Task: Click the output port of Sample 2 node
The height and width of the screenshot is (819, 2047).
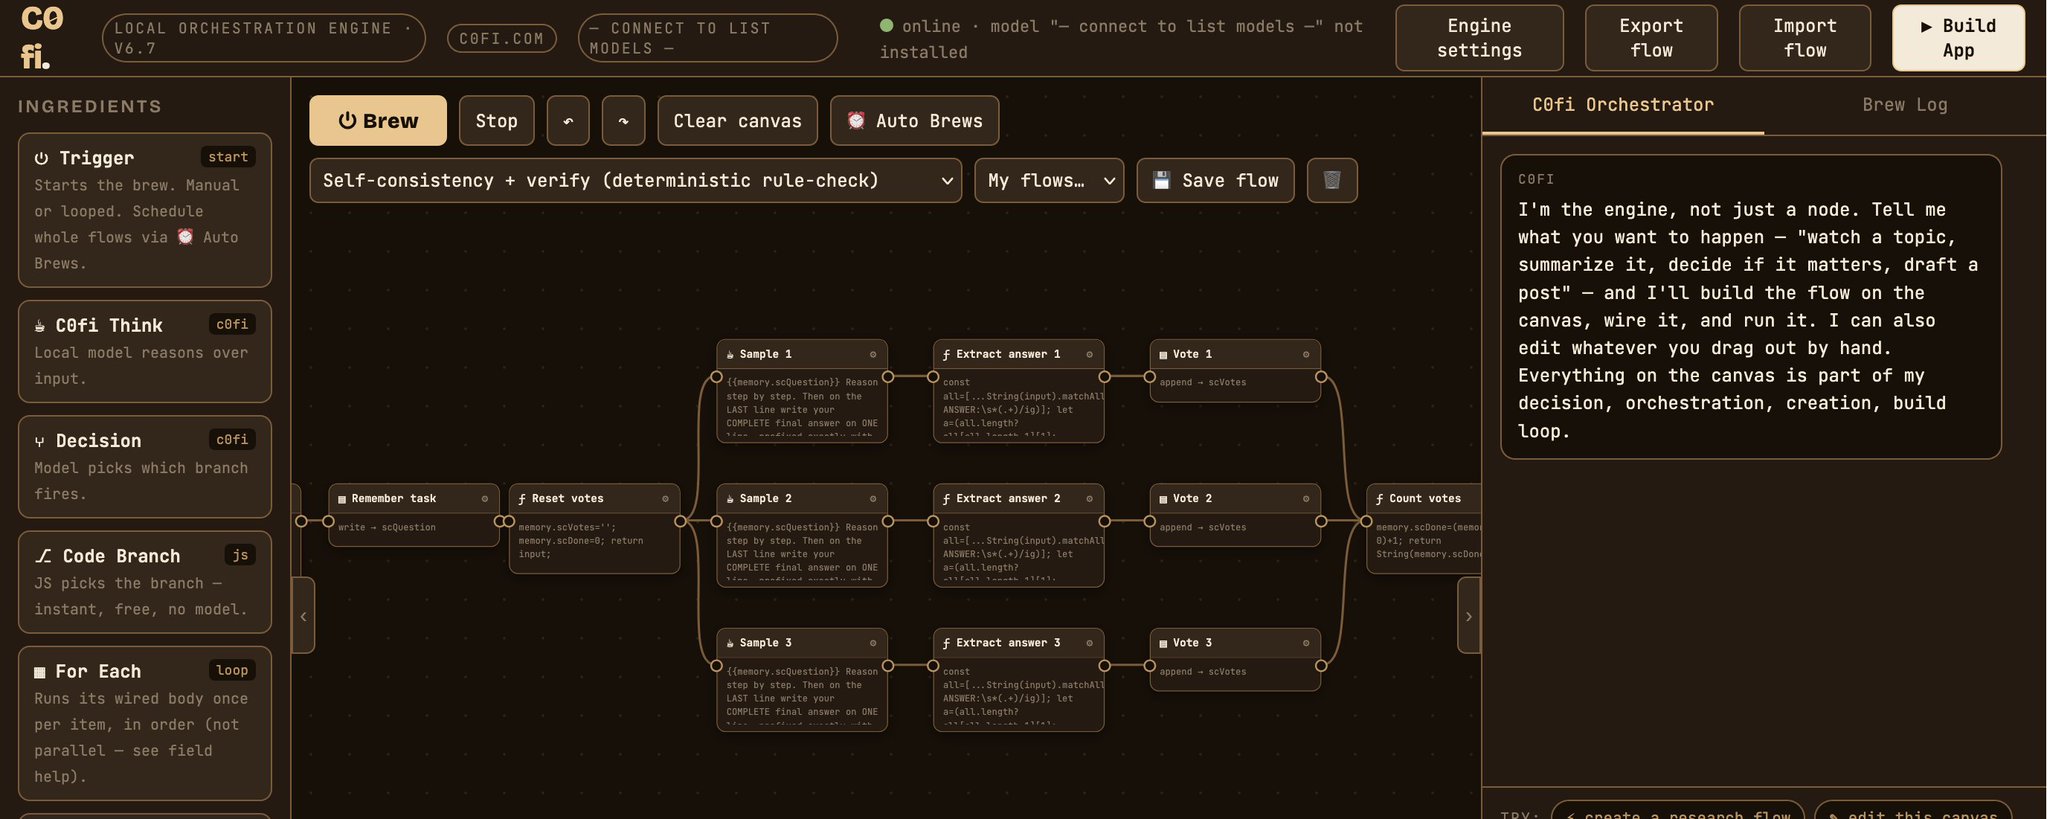Action: (887, 521)
